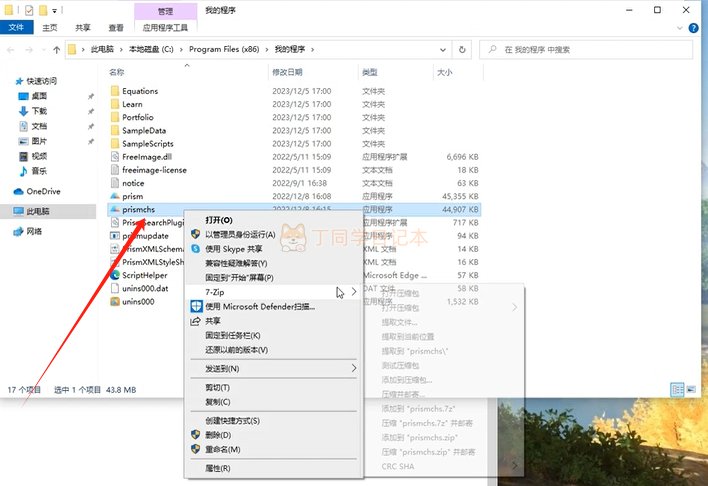Expand chevron after 我的程序 in path
The image size is (708, 486).
click(312, 49)
